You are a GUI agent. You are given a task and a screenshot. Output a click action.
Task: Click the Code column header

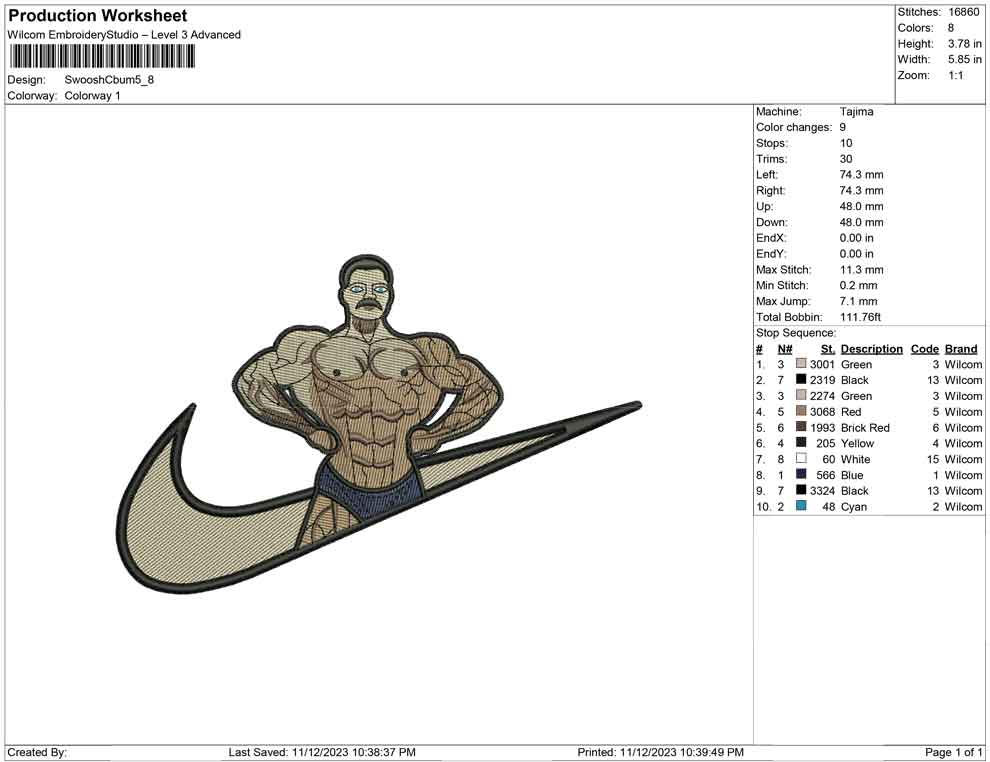pyautogui.click(x=924, y=349)
